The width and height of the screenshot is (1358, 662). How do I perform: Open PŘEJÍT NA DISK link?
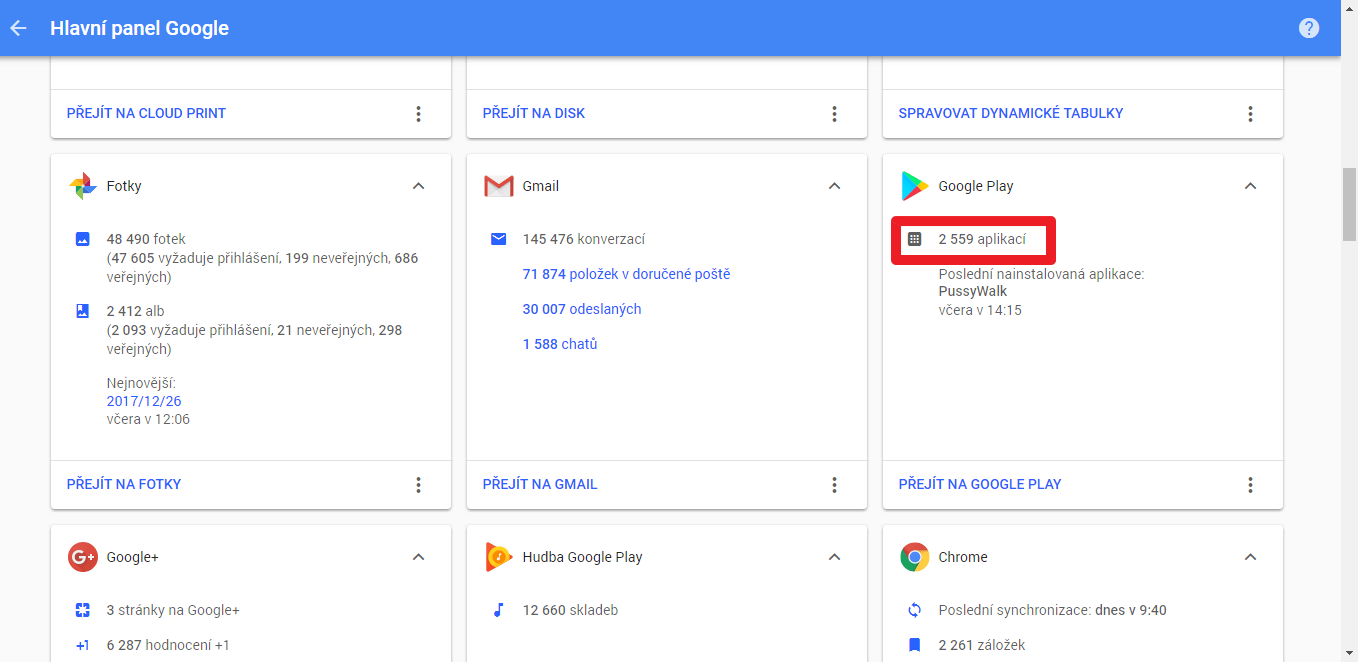(534, 113)
